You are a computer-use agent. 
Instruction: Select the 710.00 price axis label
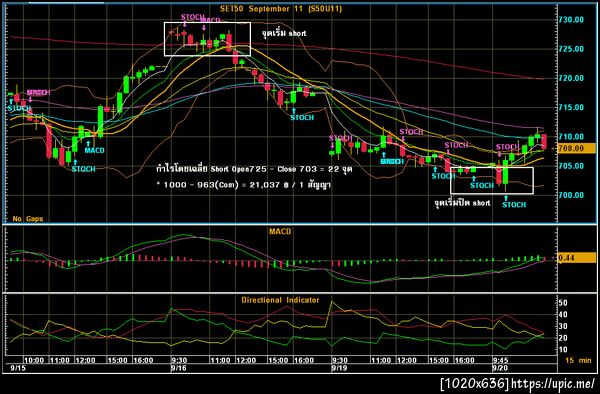point(571,137)
